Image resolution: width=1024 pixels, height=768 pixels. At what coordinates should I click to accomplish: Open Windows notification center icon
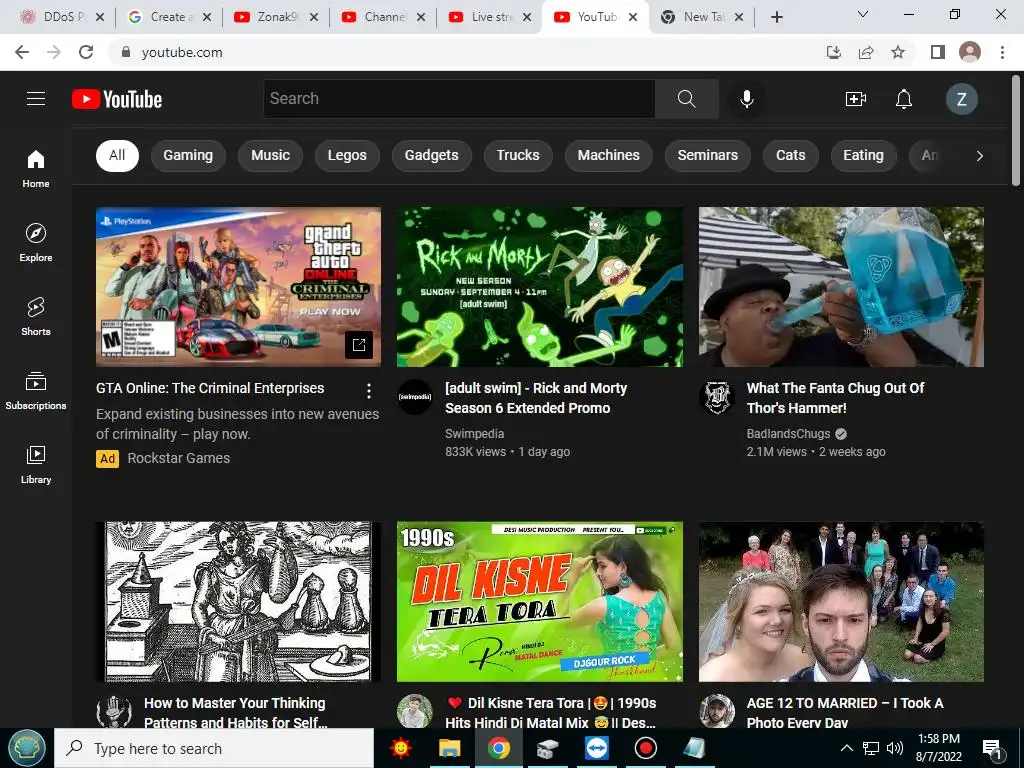[x=993, y=748]
